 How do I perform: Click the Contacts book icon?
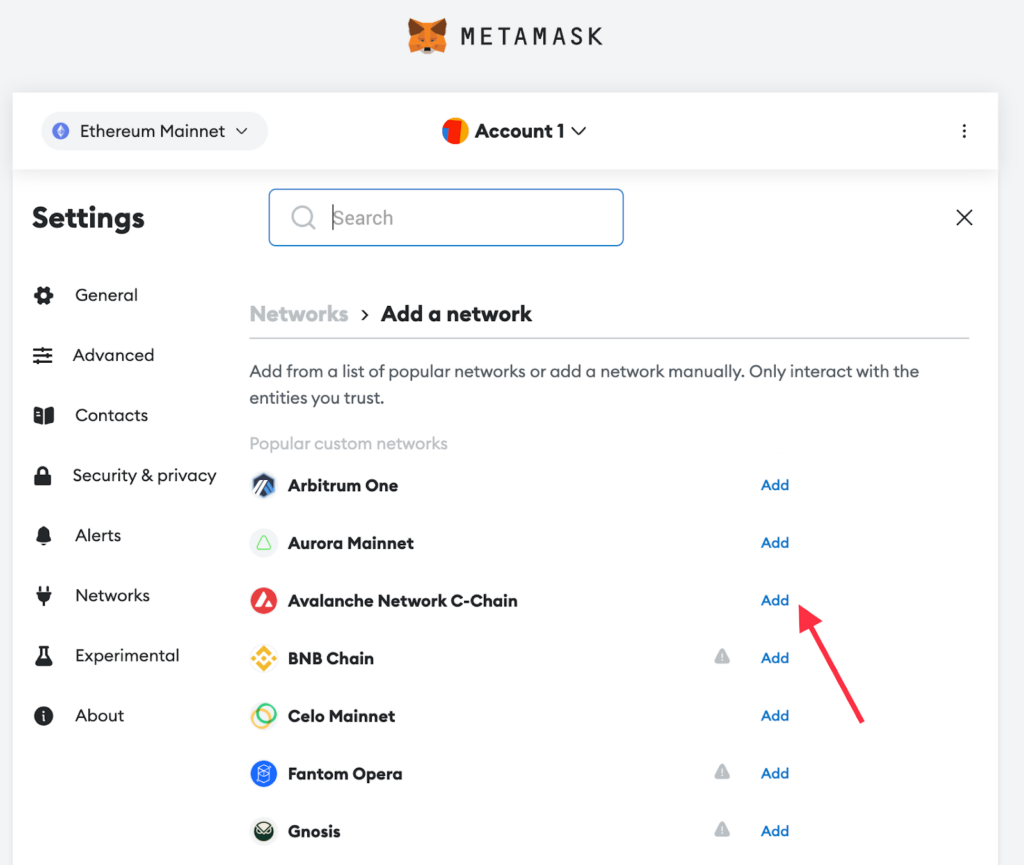click(x=44, y=415)
